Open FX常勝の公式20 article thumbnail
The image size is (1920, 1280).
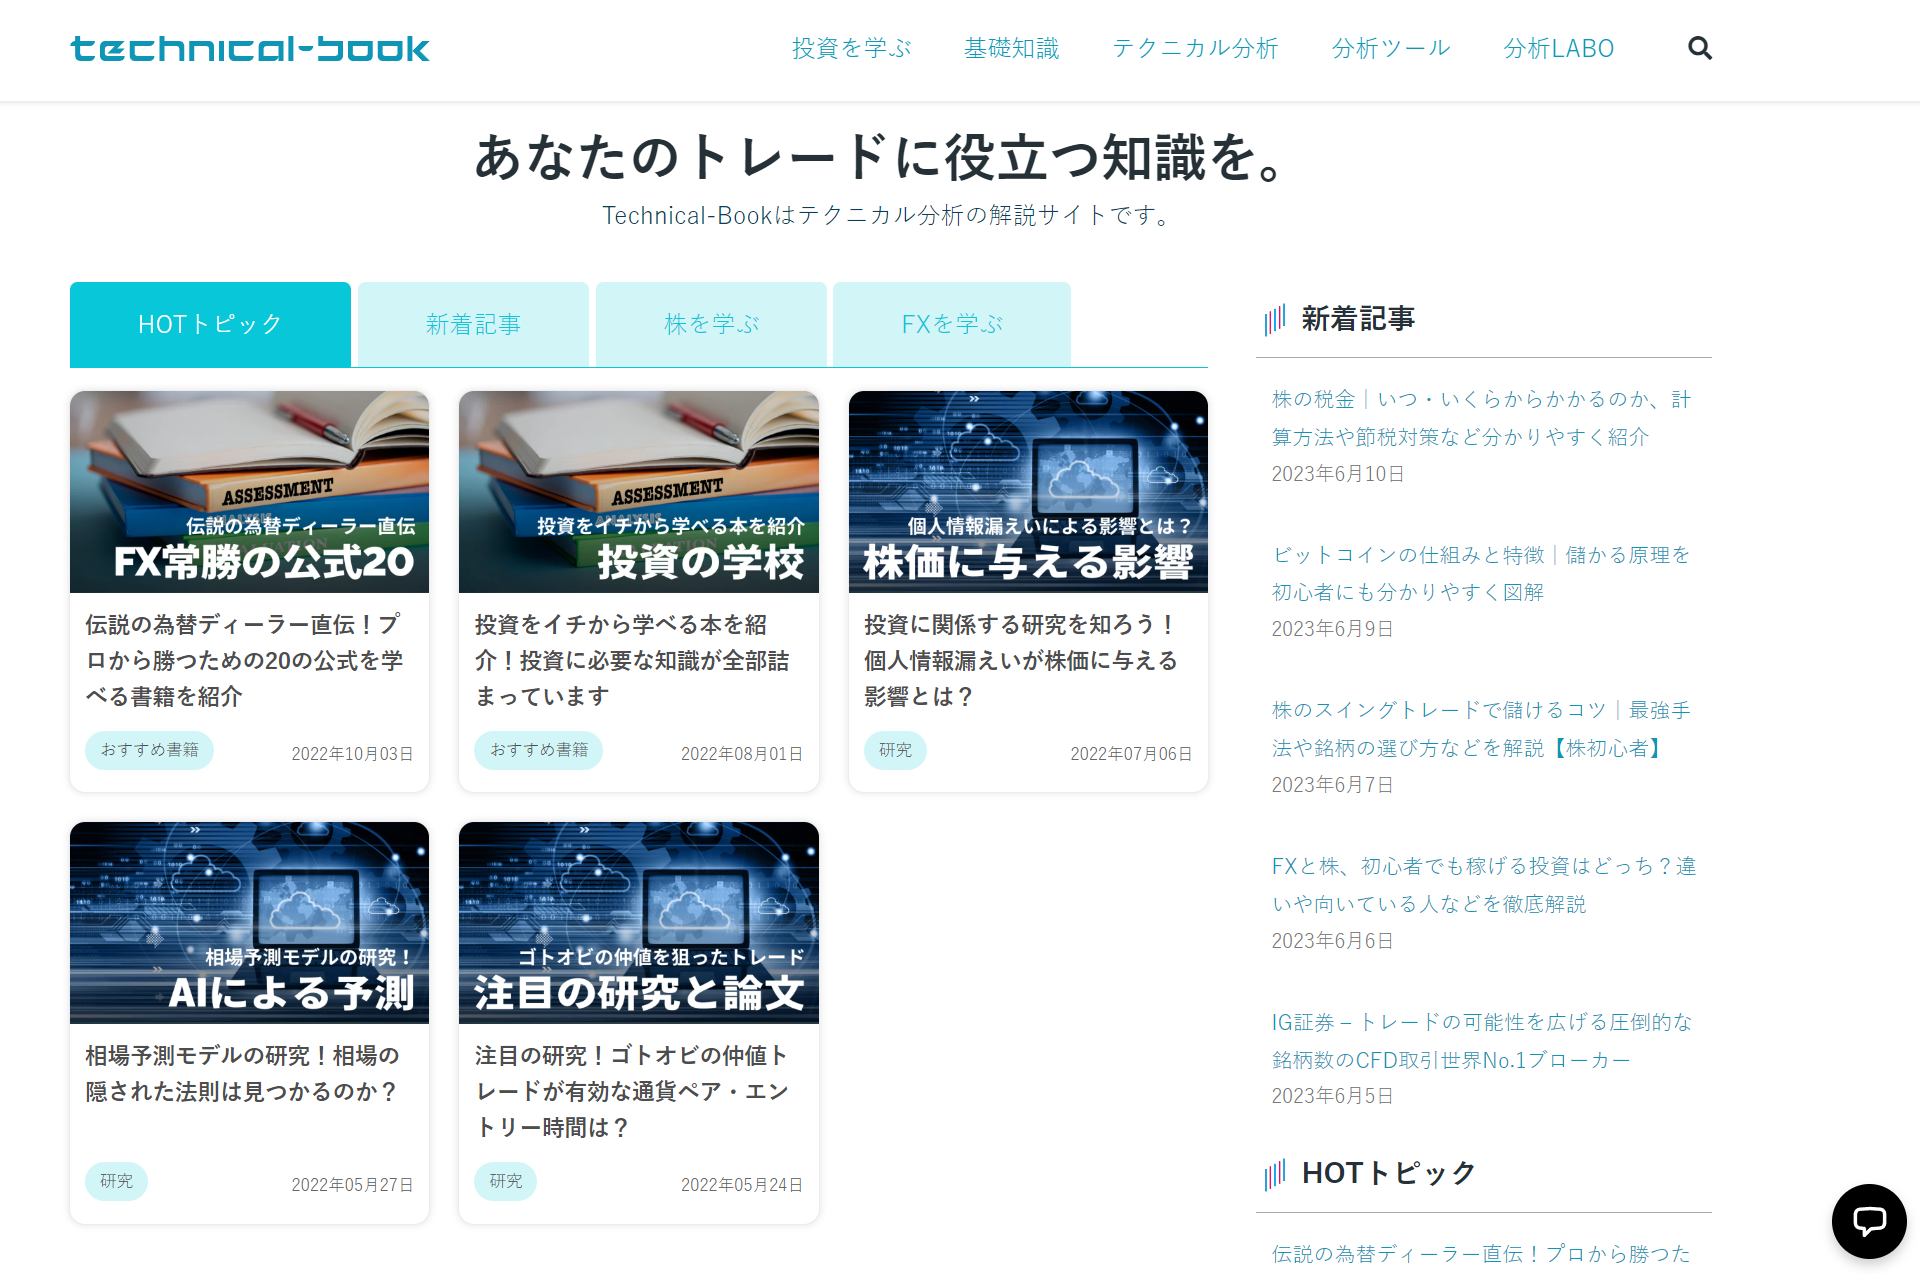tap(249, 492)
